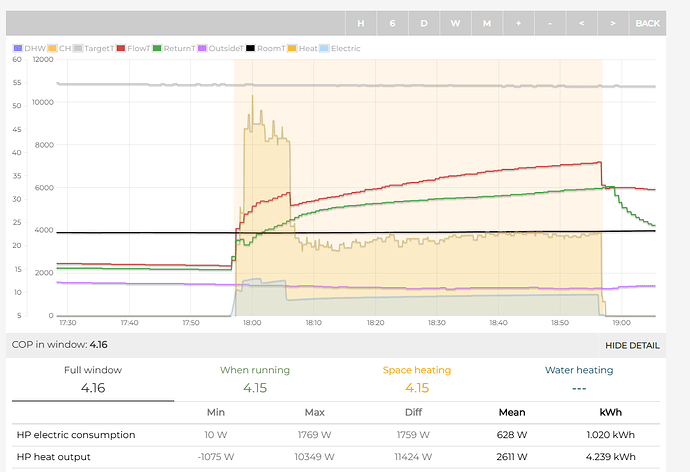The image size is (690, 472).
Task: Switch graph to D (day) view
Action: (424, 23)
